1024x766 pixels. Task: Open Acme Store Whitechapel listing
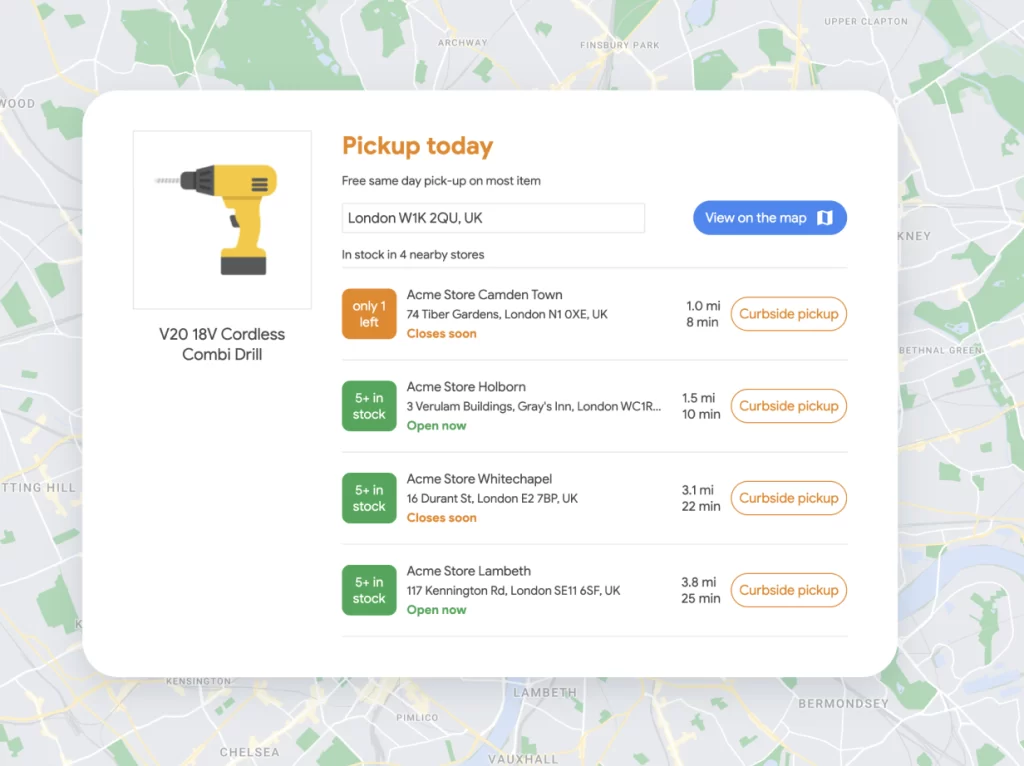[479, 479]
